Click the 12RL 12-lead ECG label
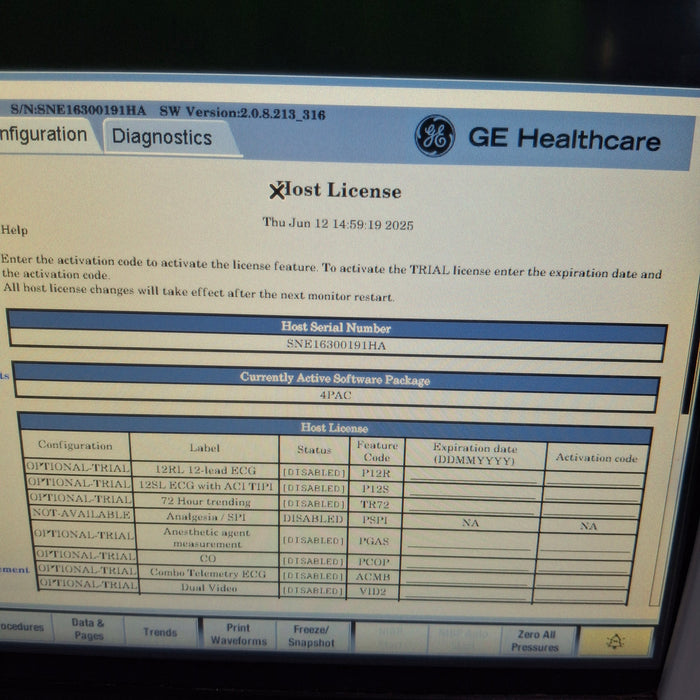 click(x=205, y=470)
